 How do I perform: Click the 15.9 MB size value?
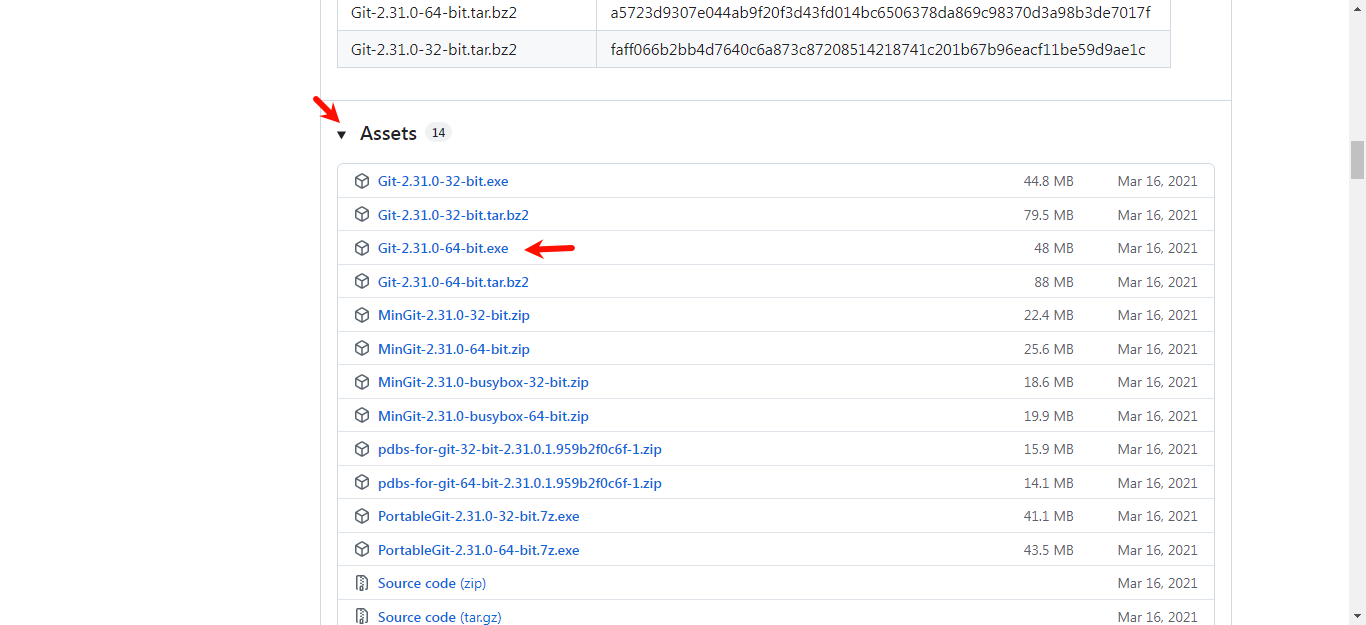point(1048,449)
